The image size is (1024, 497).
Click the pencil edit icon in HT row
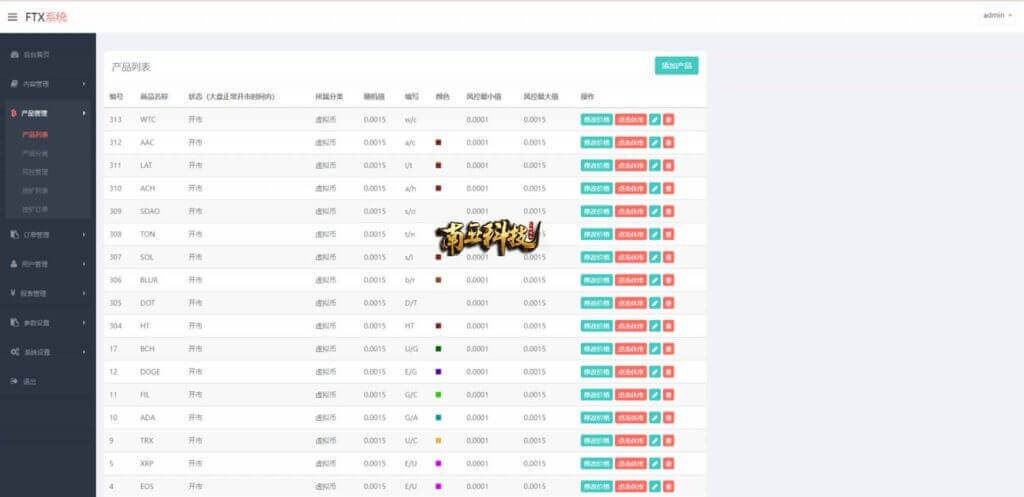point(655,326)
